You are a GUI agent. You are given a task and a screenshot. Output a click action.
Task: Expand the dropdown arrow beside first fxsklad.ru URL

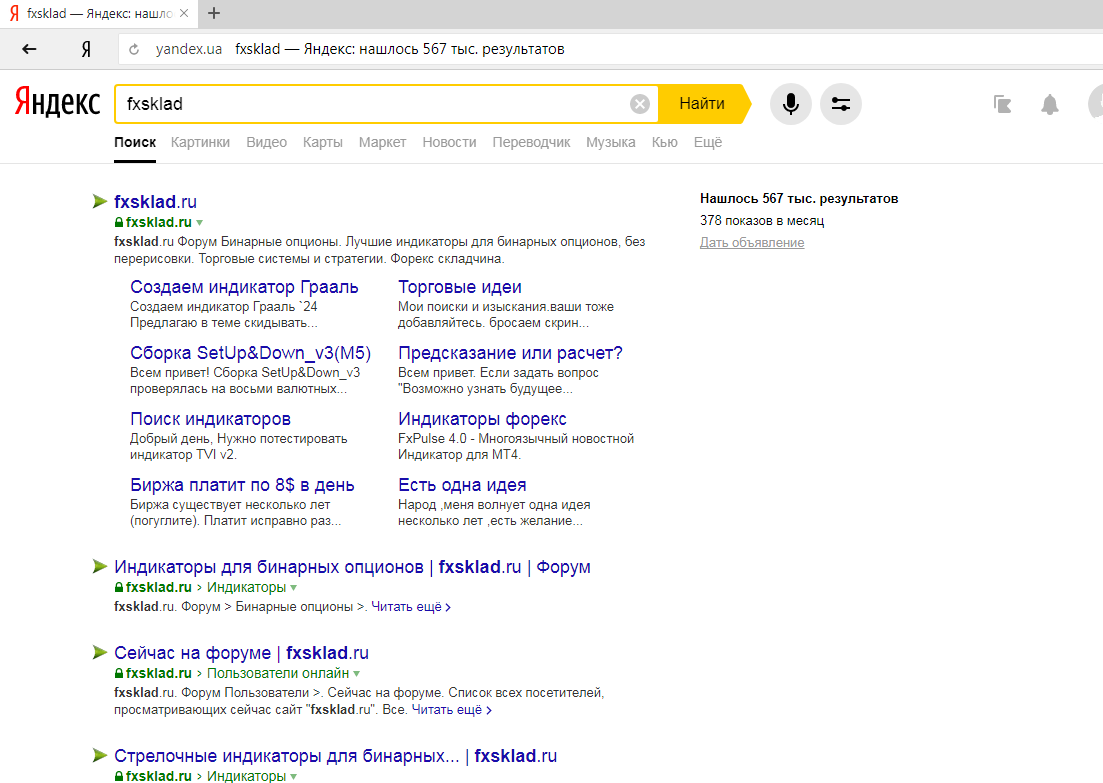[x=200, y=222]
